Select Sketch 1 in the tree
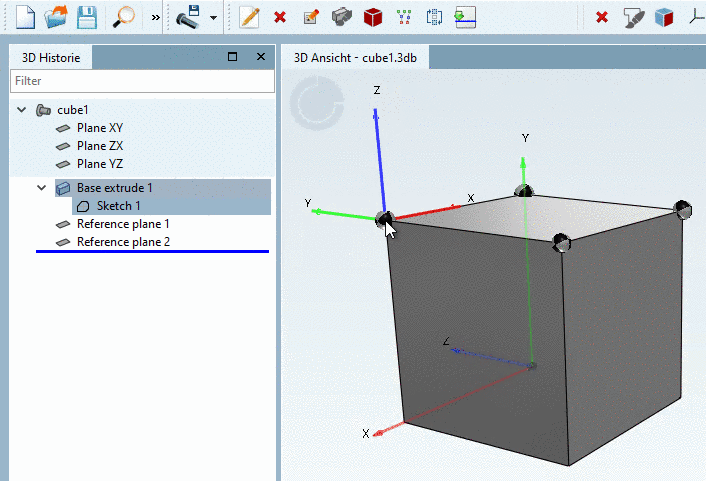706x481 pixels. 118,206
